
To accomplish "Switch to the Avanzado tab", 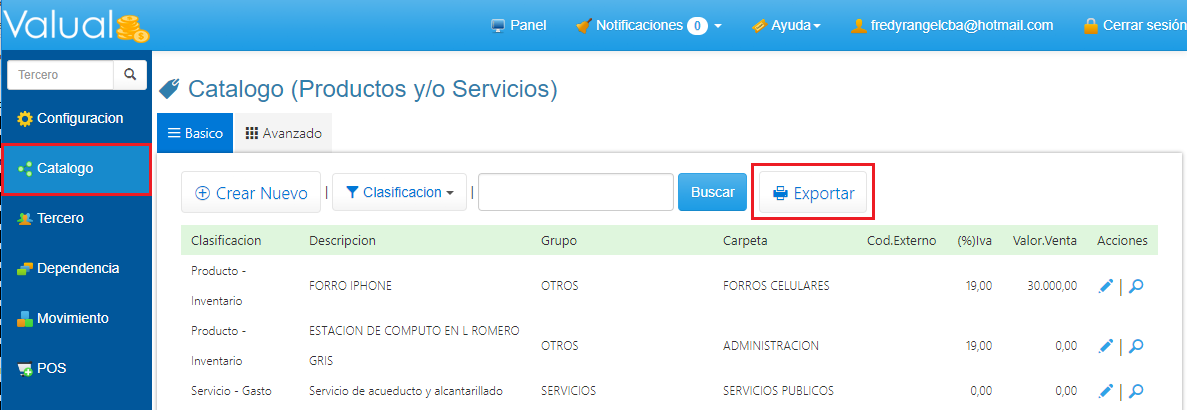I will pyautogui.click(x=283, y=133).
